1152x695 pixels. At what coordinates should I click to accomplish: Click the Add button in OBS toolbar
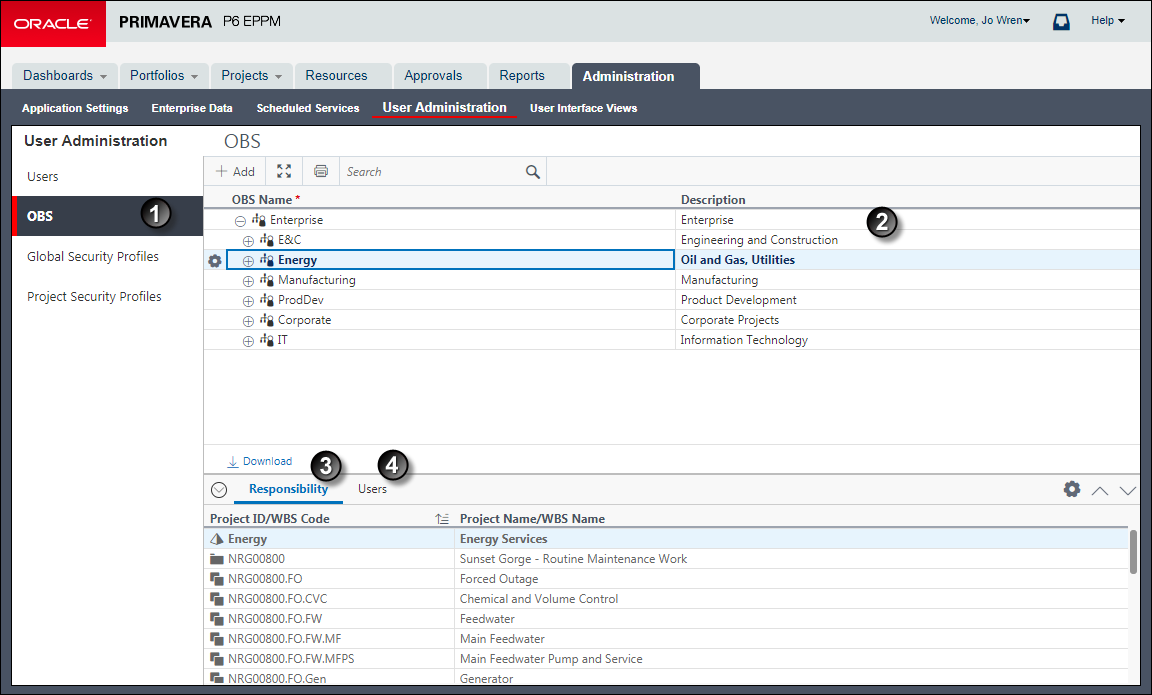coord(235,171)
